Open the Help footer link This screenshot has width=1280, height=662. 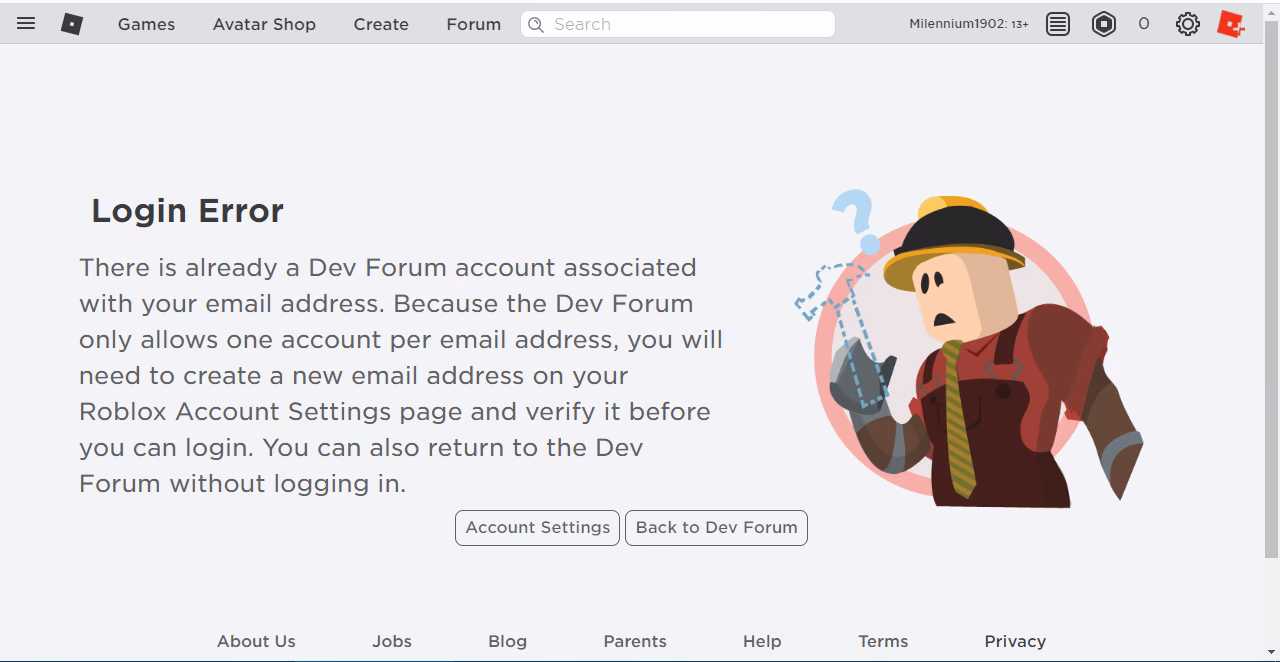coord(762,641)
